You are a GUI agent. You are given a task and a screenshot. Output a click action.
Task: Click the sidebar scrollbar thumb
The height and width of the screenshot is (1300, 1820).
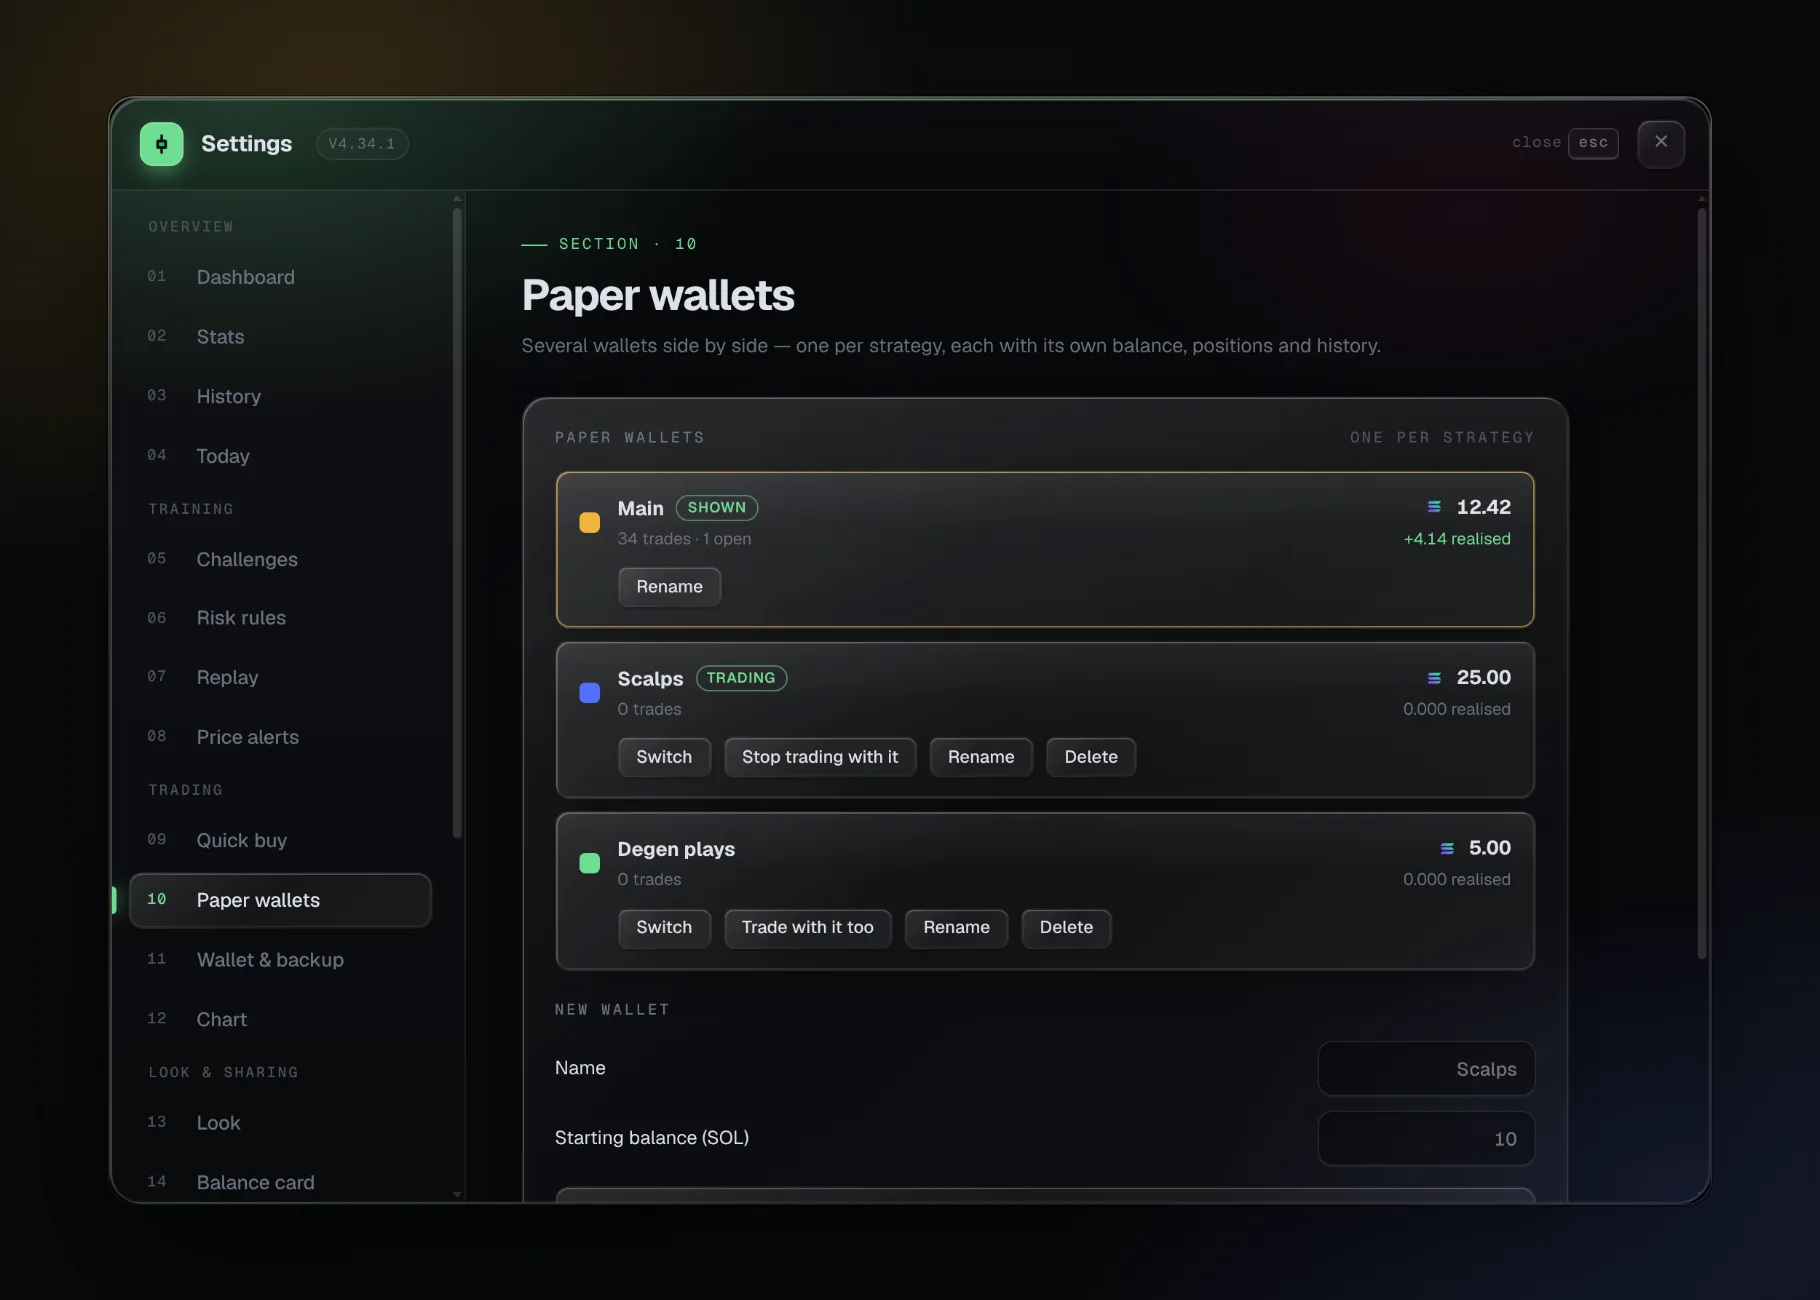coord(457,523)
